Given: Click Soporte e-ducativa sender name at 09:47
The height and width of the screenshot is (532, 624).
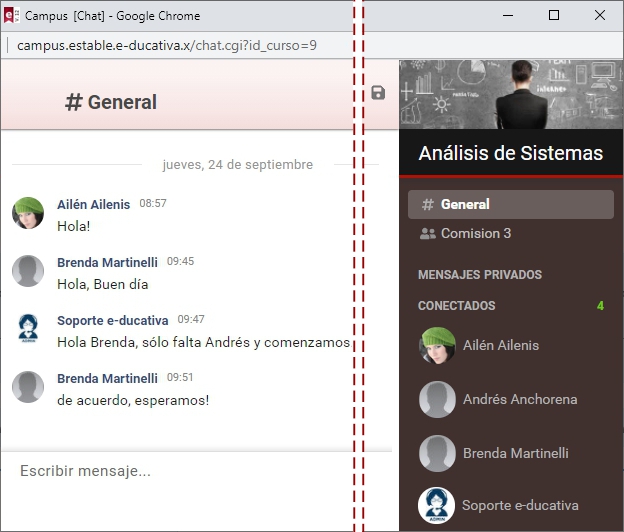Looking at the screenshot, I should [x=112, y=320].
